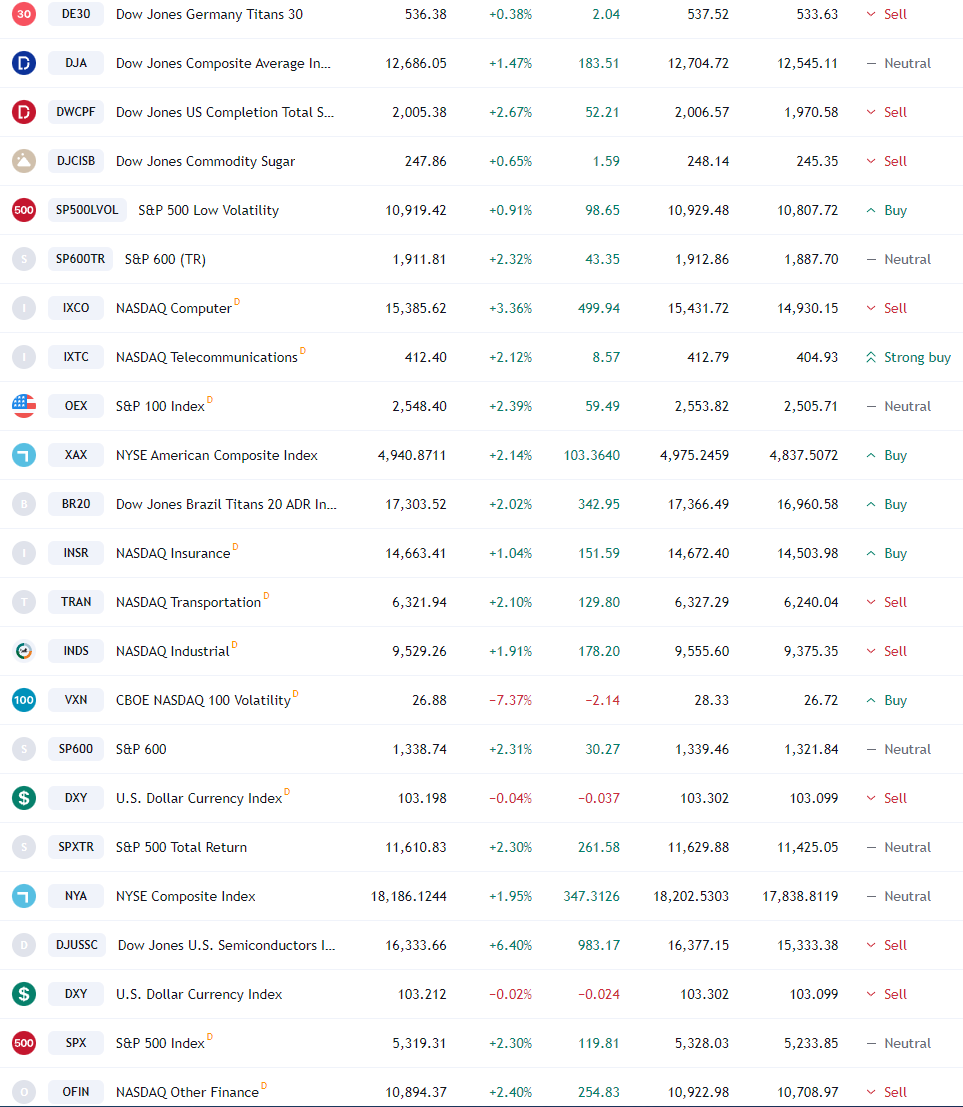Click the VXN blue 100 icon
963x1107 pixels.
click(24, 700)
